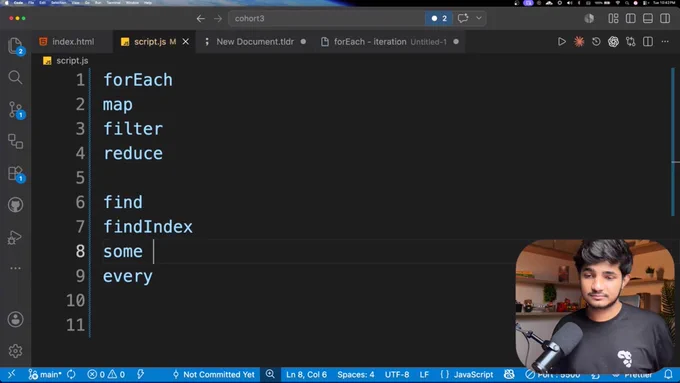Image resolution: width=680 pixels, height=383 pixels.
Task: Open changes with the compare icon
Action: click(x=631, y=42)
